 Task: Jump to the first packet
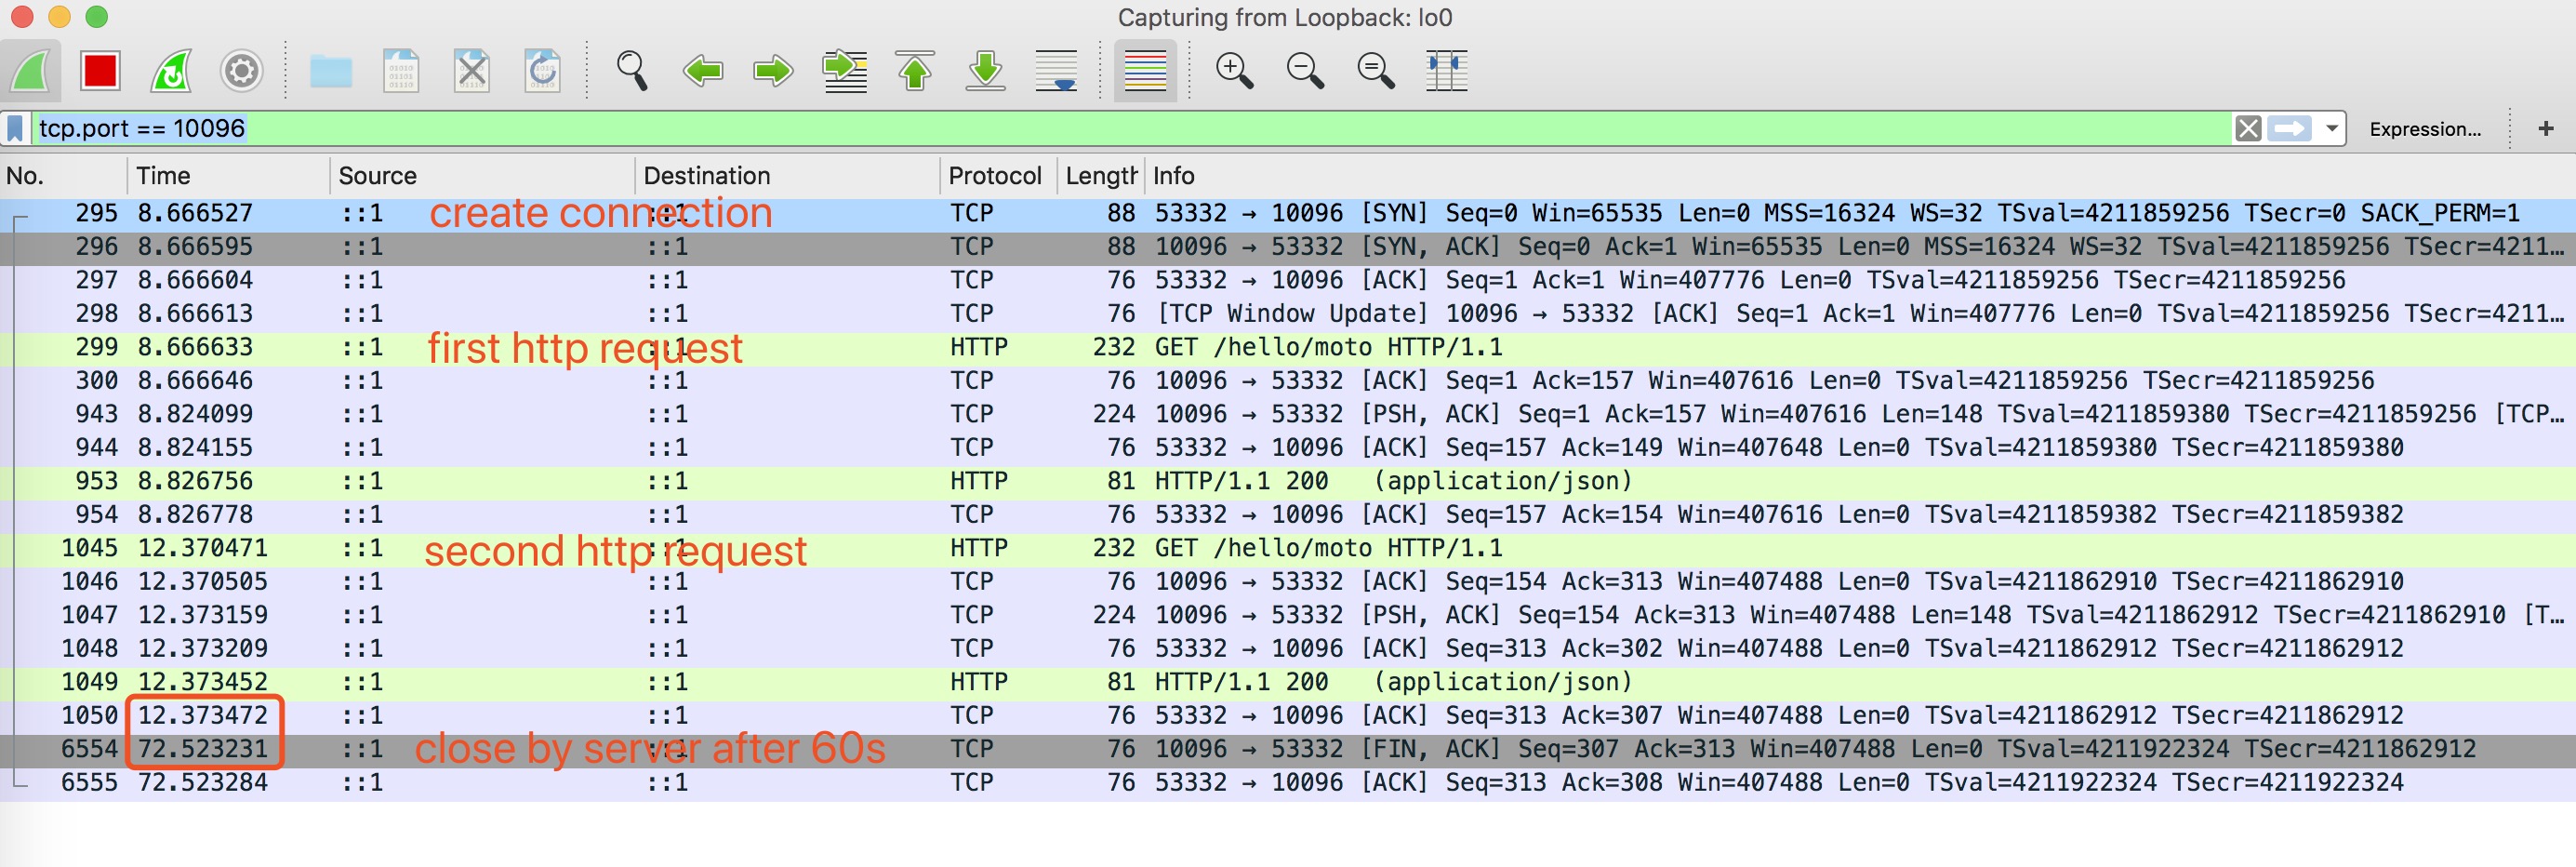[x=915, y=71]
